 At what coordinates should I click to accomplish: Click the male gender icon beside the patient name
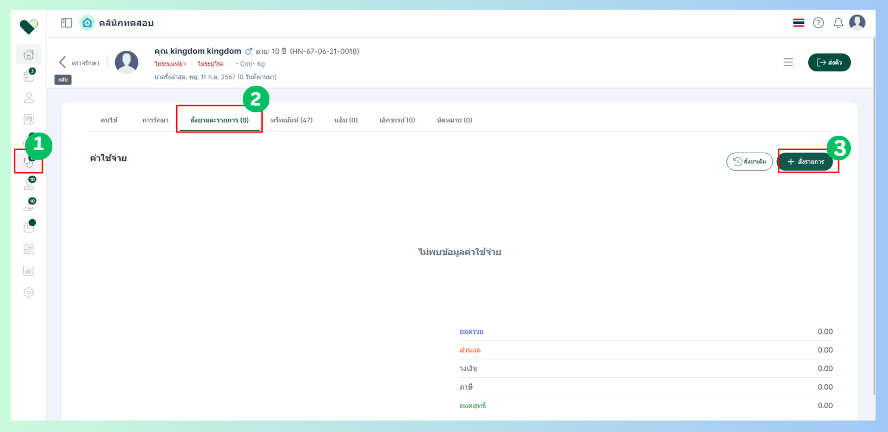coord(248,52)
